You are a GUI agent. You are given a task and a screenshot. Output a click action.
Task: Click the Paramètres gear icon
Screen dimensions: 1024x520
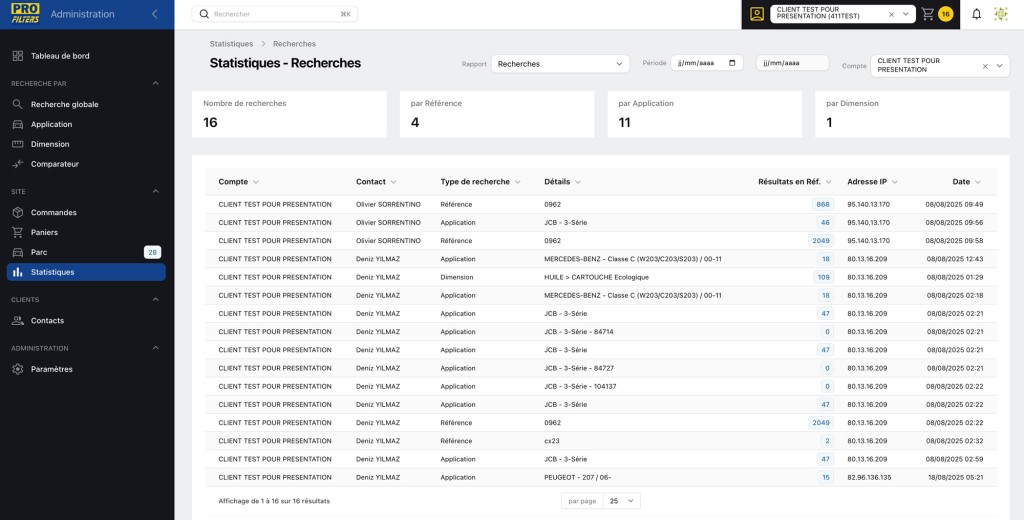18,369
